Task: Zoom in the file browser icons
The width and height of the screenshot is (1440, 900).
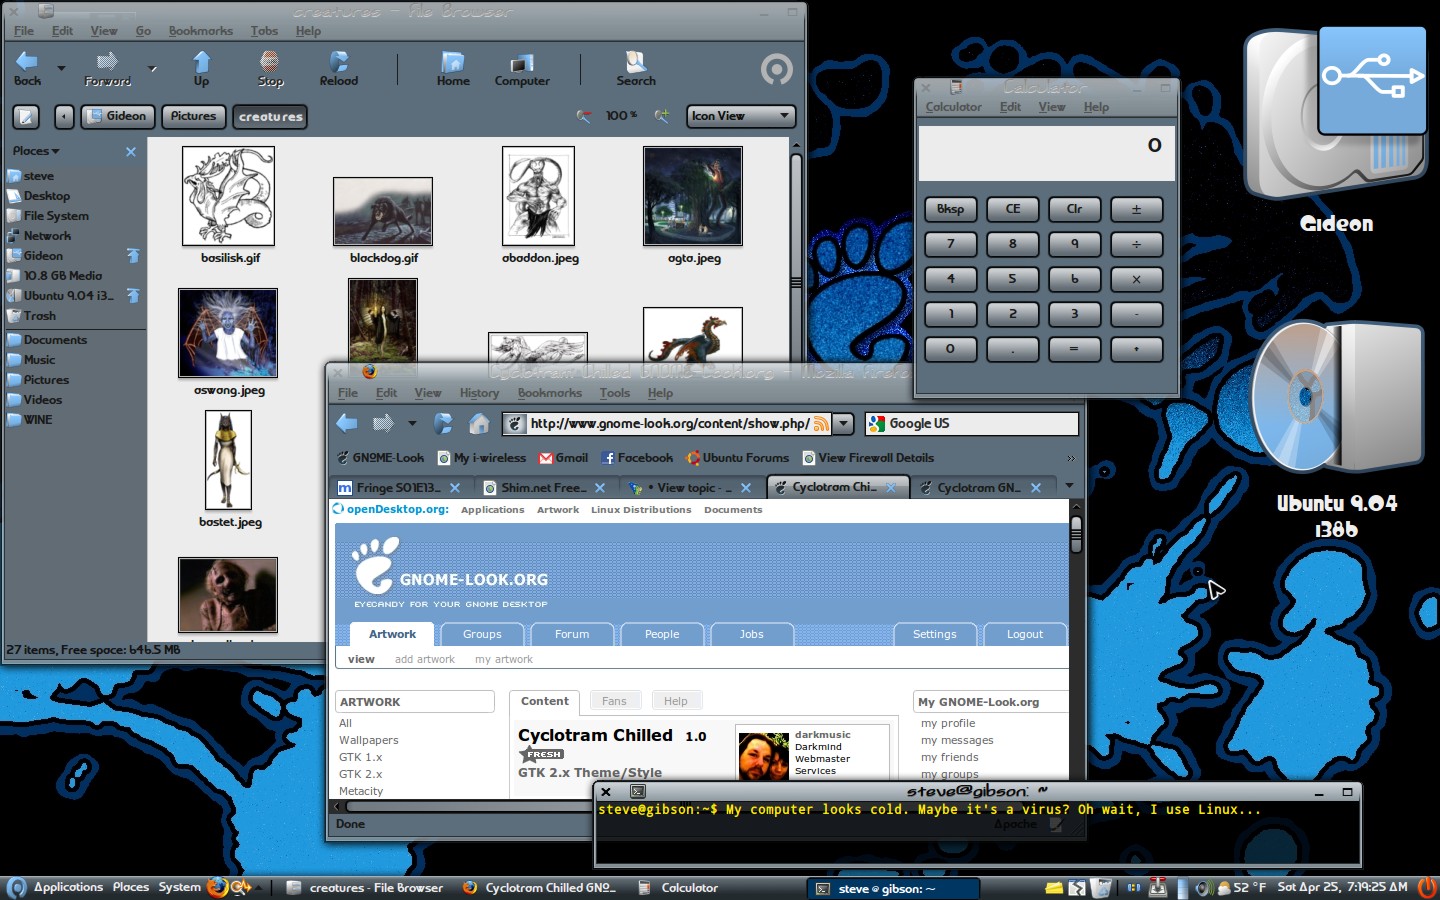Action: pos(661,116)
